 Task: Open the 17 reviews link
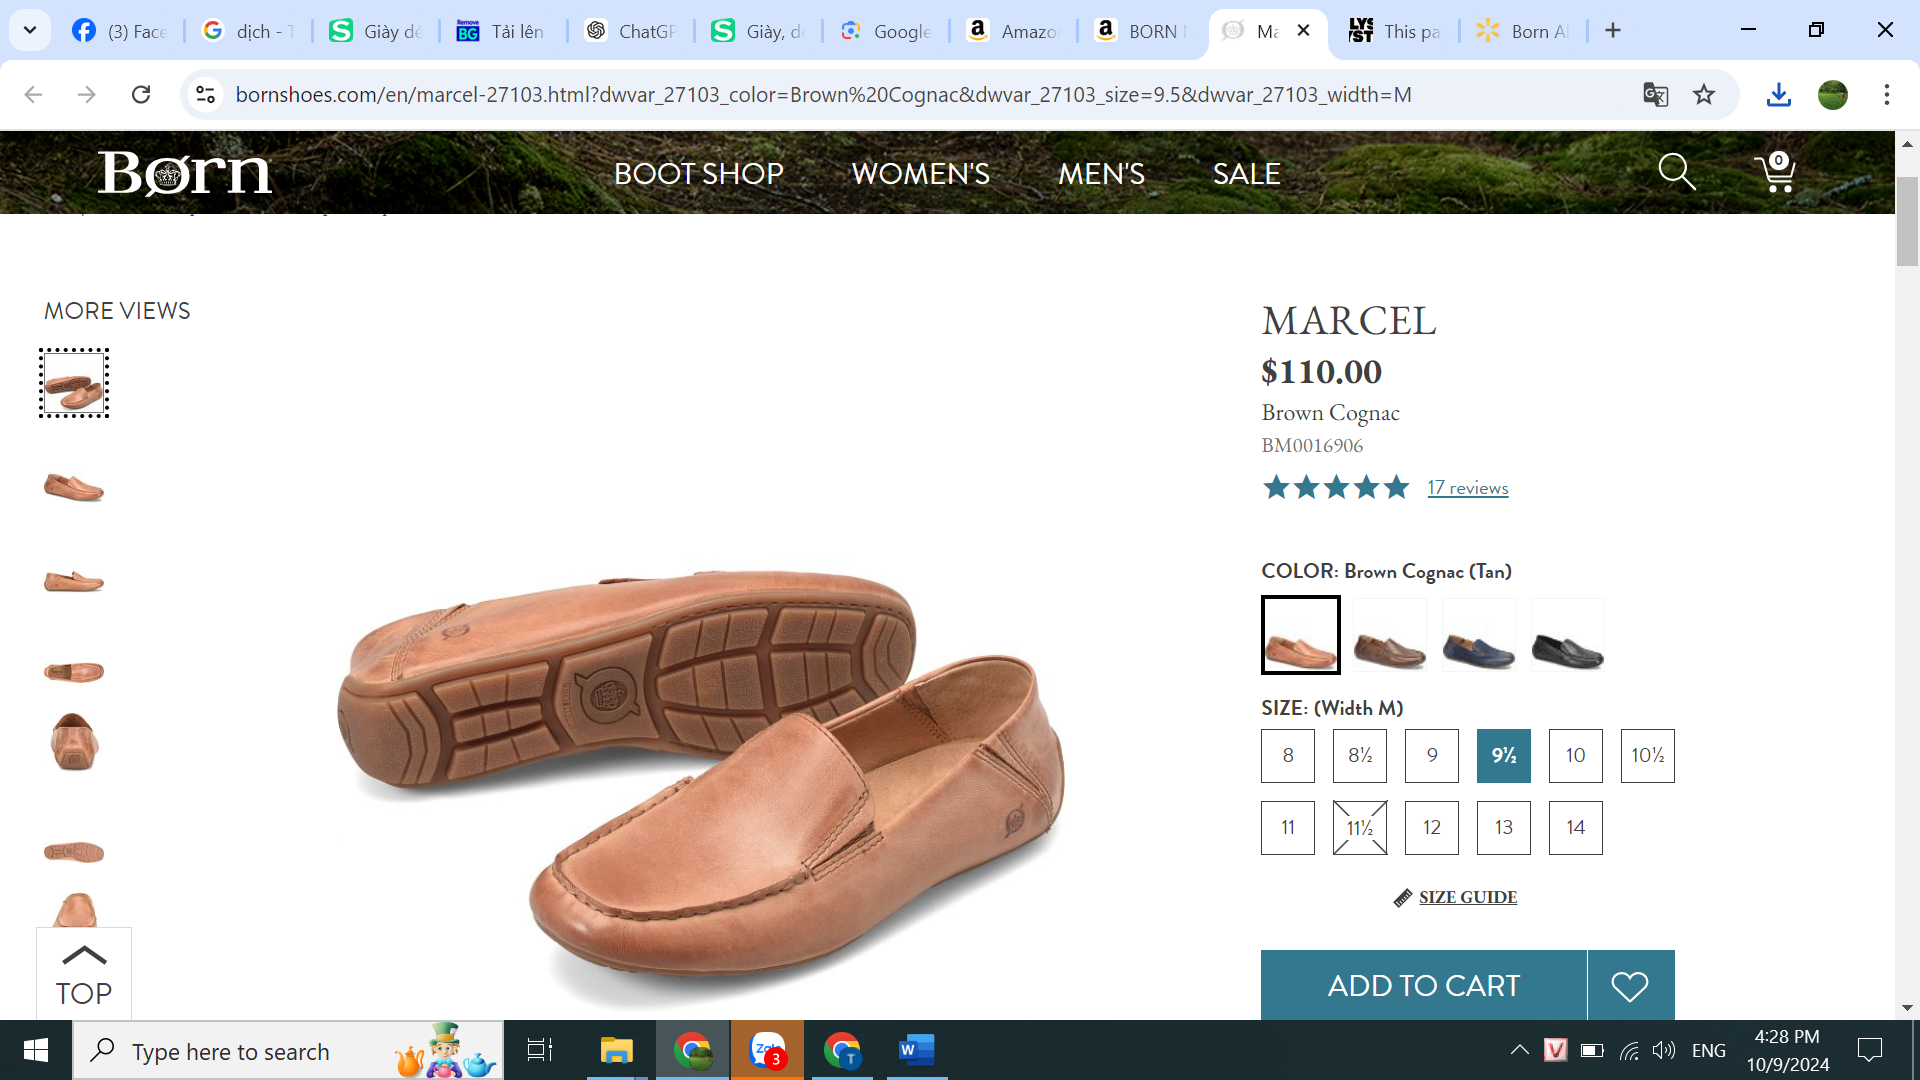(x=1467, y=488)
